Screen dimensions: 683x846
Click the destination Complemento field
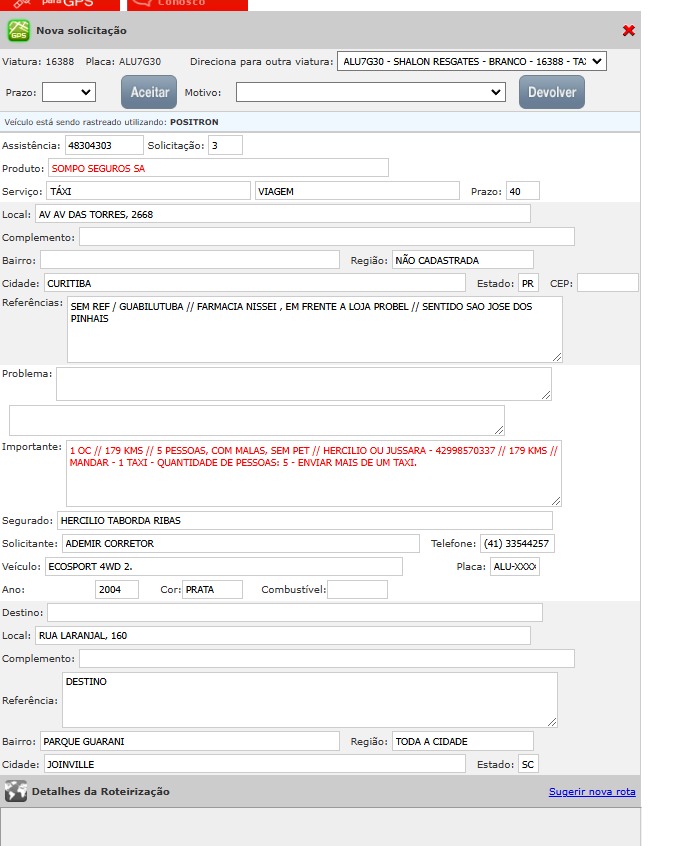click(327, 658)
